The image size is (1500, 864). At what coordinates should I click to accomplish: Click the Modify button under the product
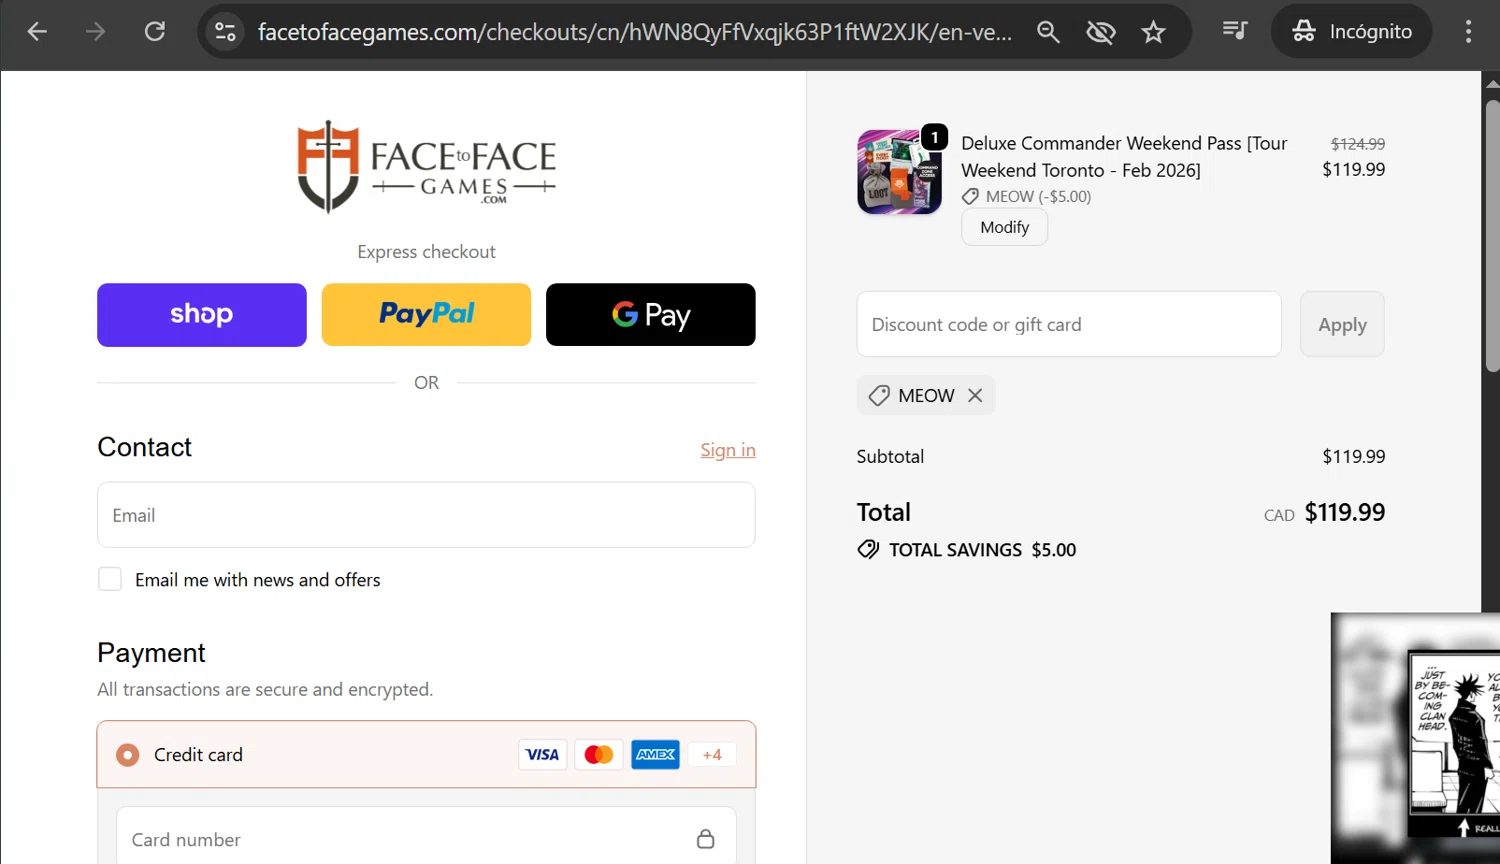coord(1004,227)
